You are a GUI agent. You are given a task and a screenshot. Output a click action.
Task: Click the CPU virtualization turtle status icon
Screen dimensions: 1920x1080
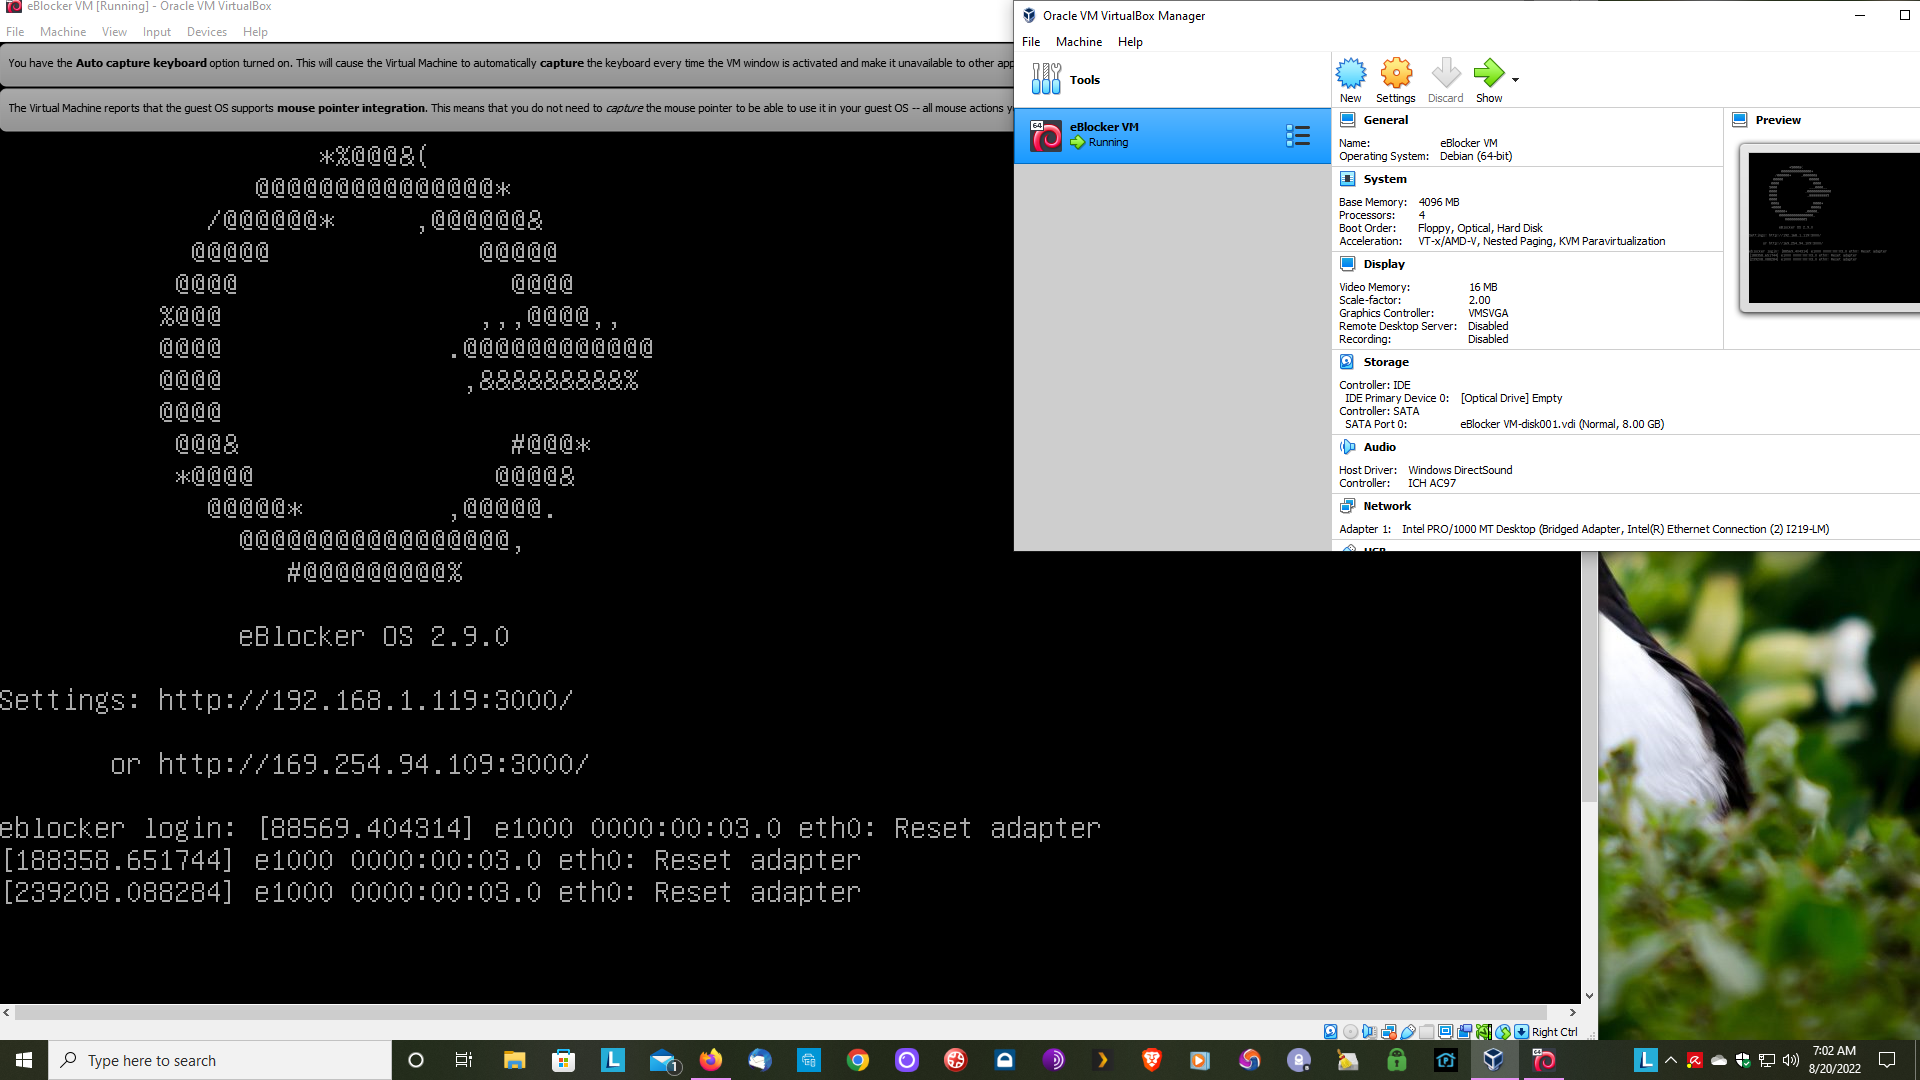(x=1484, y=1032)
